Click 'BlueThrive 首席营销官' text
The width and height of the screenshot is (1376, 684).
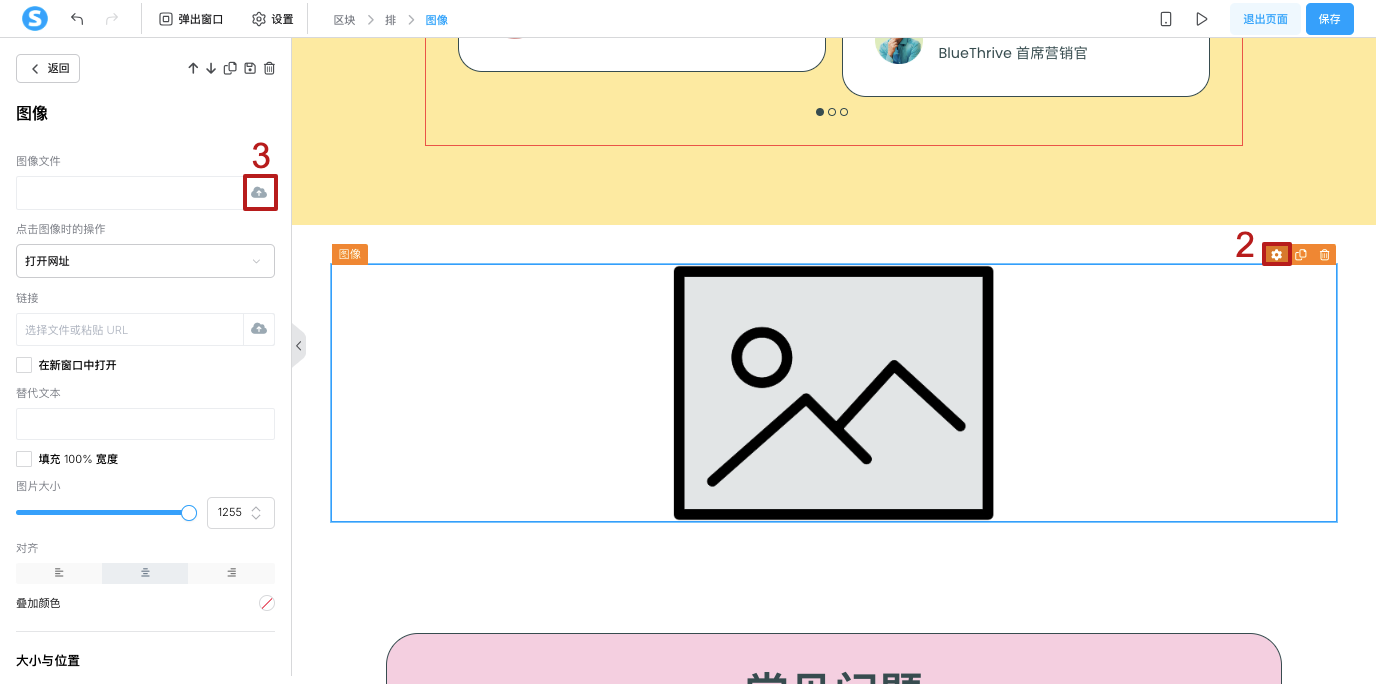click(1012, 53)
